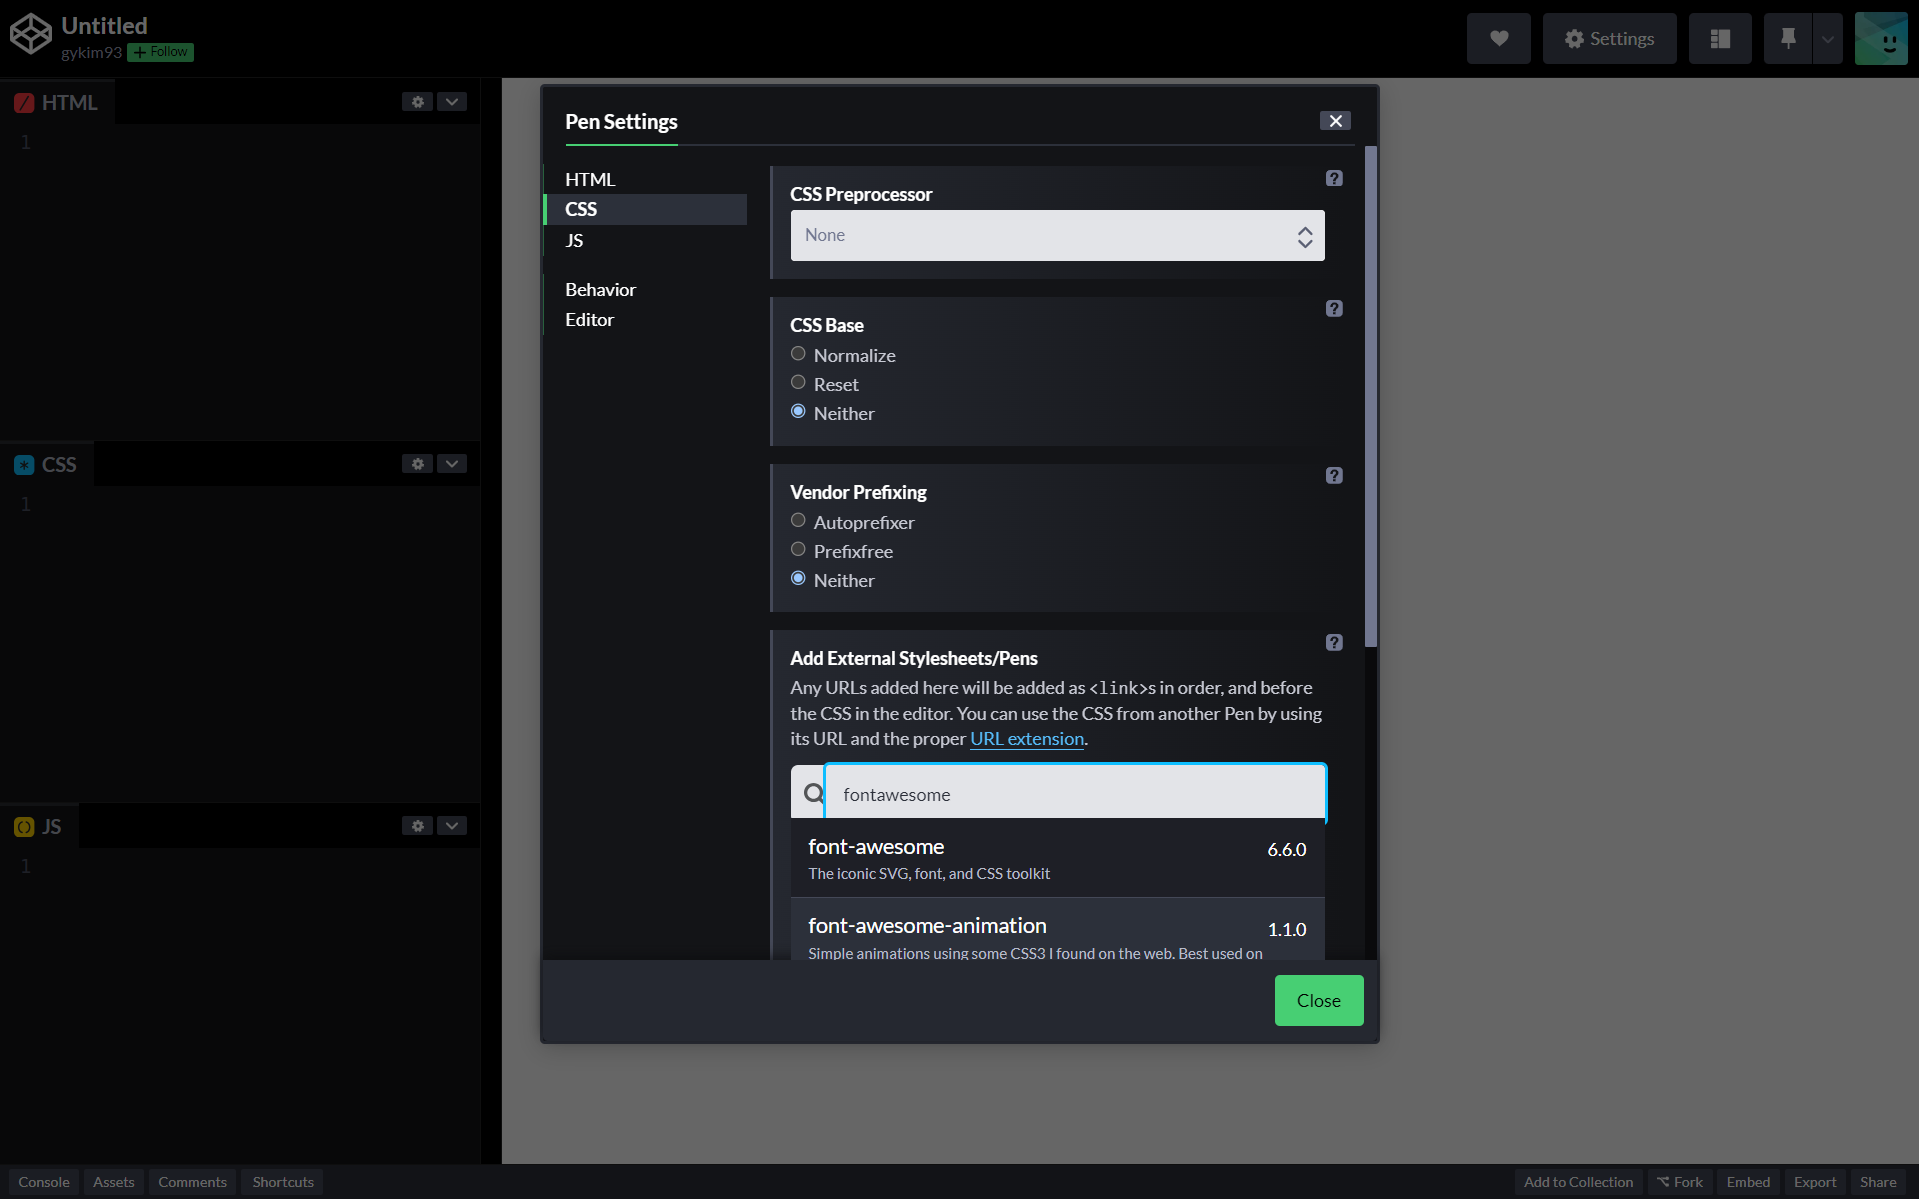This screenshot has width=1919, height=1199.
Task: Open the Comments panel
Action: [192, 1182]
